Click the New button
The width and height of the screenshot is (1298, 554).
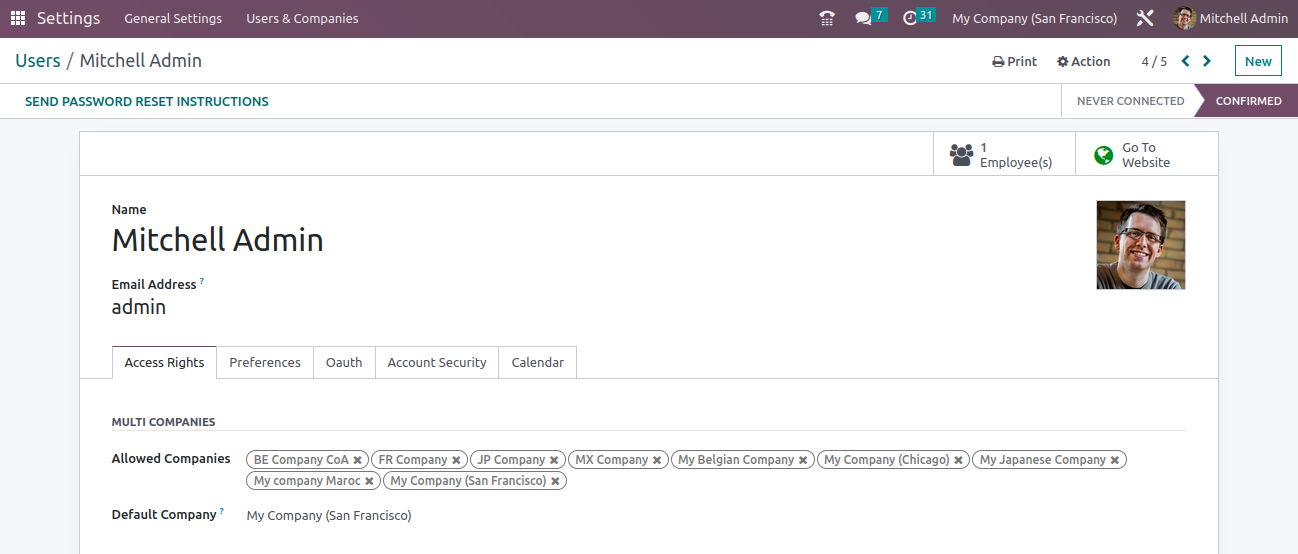click(x=1258, y=61)
